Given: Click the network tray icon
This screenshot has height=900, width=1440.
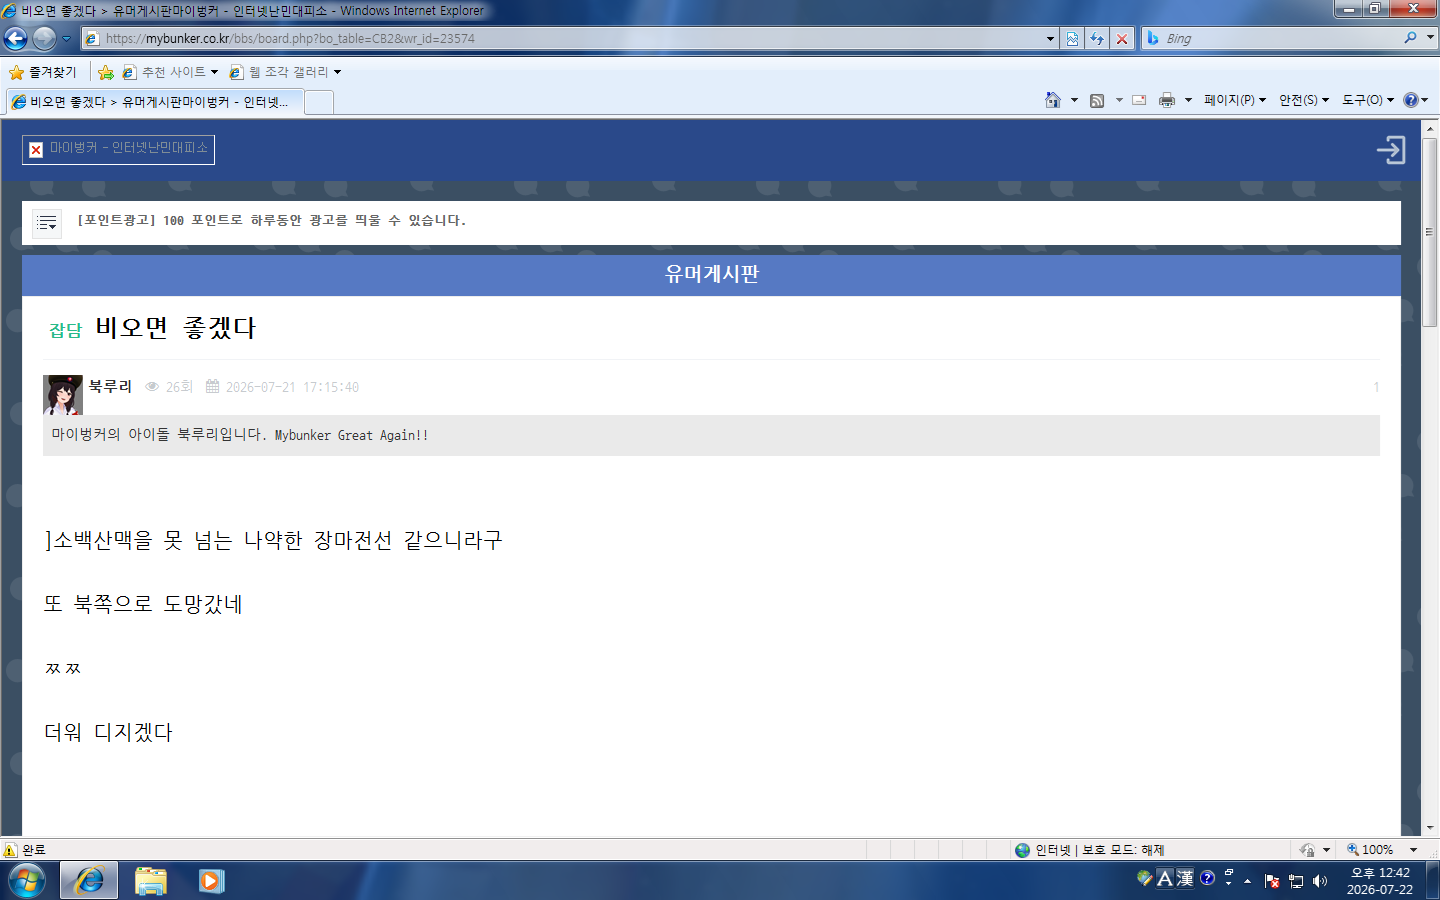Looking at the screenshot, I should click(1296, 881).
